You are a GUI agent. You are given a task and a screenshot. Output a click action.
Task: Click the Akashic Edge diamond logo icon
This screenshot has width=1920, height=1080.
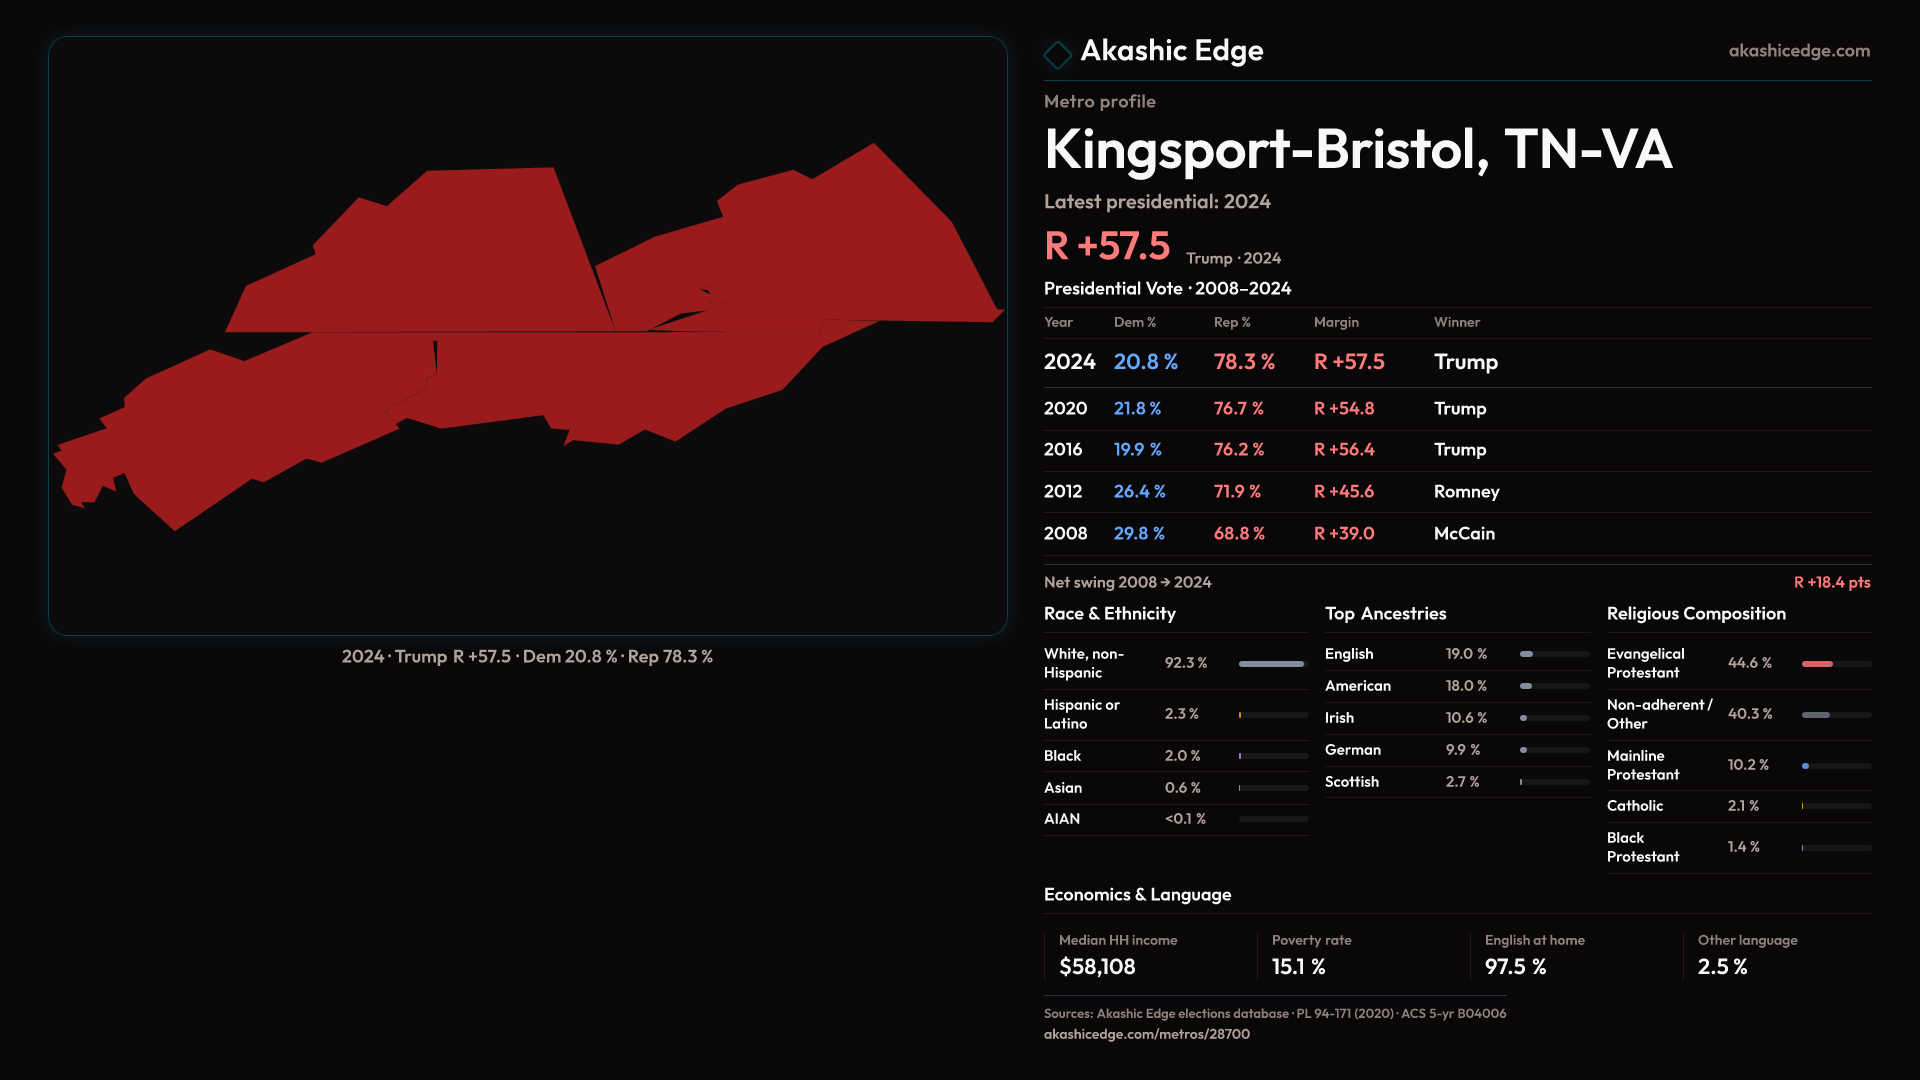coord(1057,53)
